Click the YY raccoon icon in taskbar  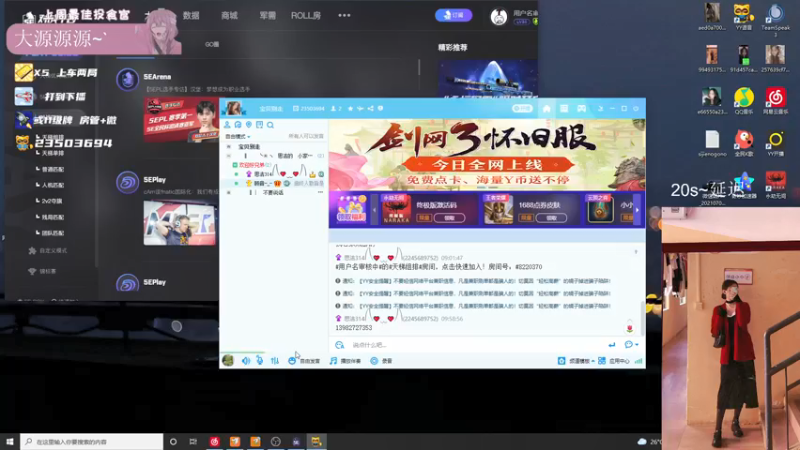tap(316, 441)
